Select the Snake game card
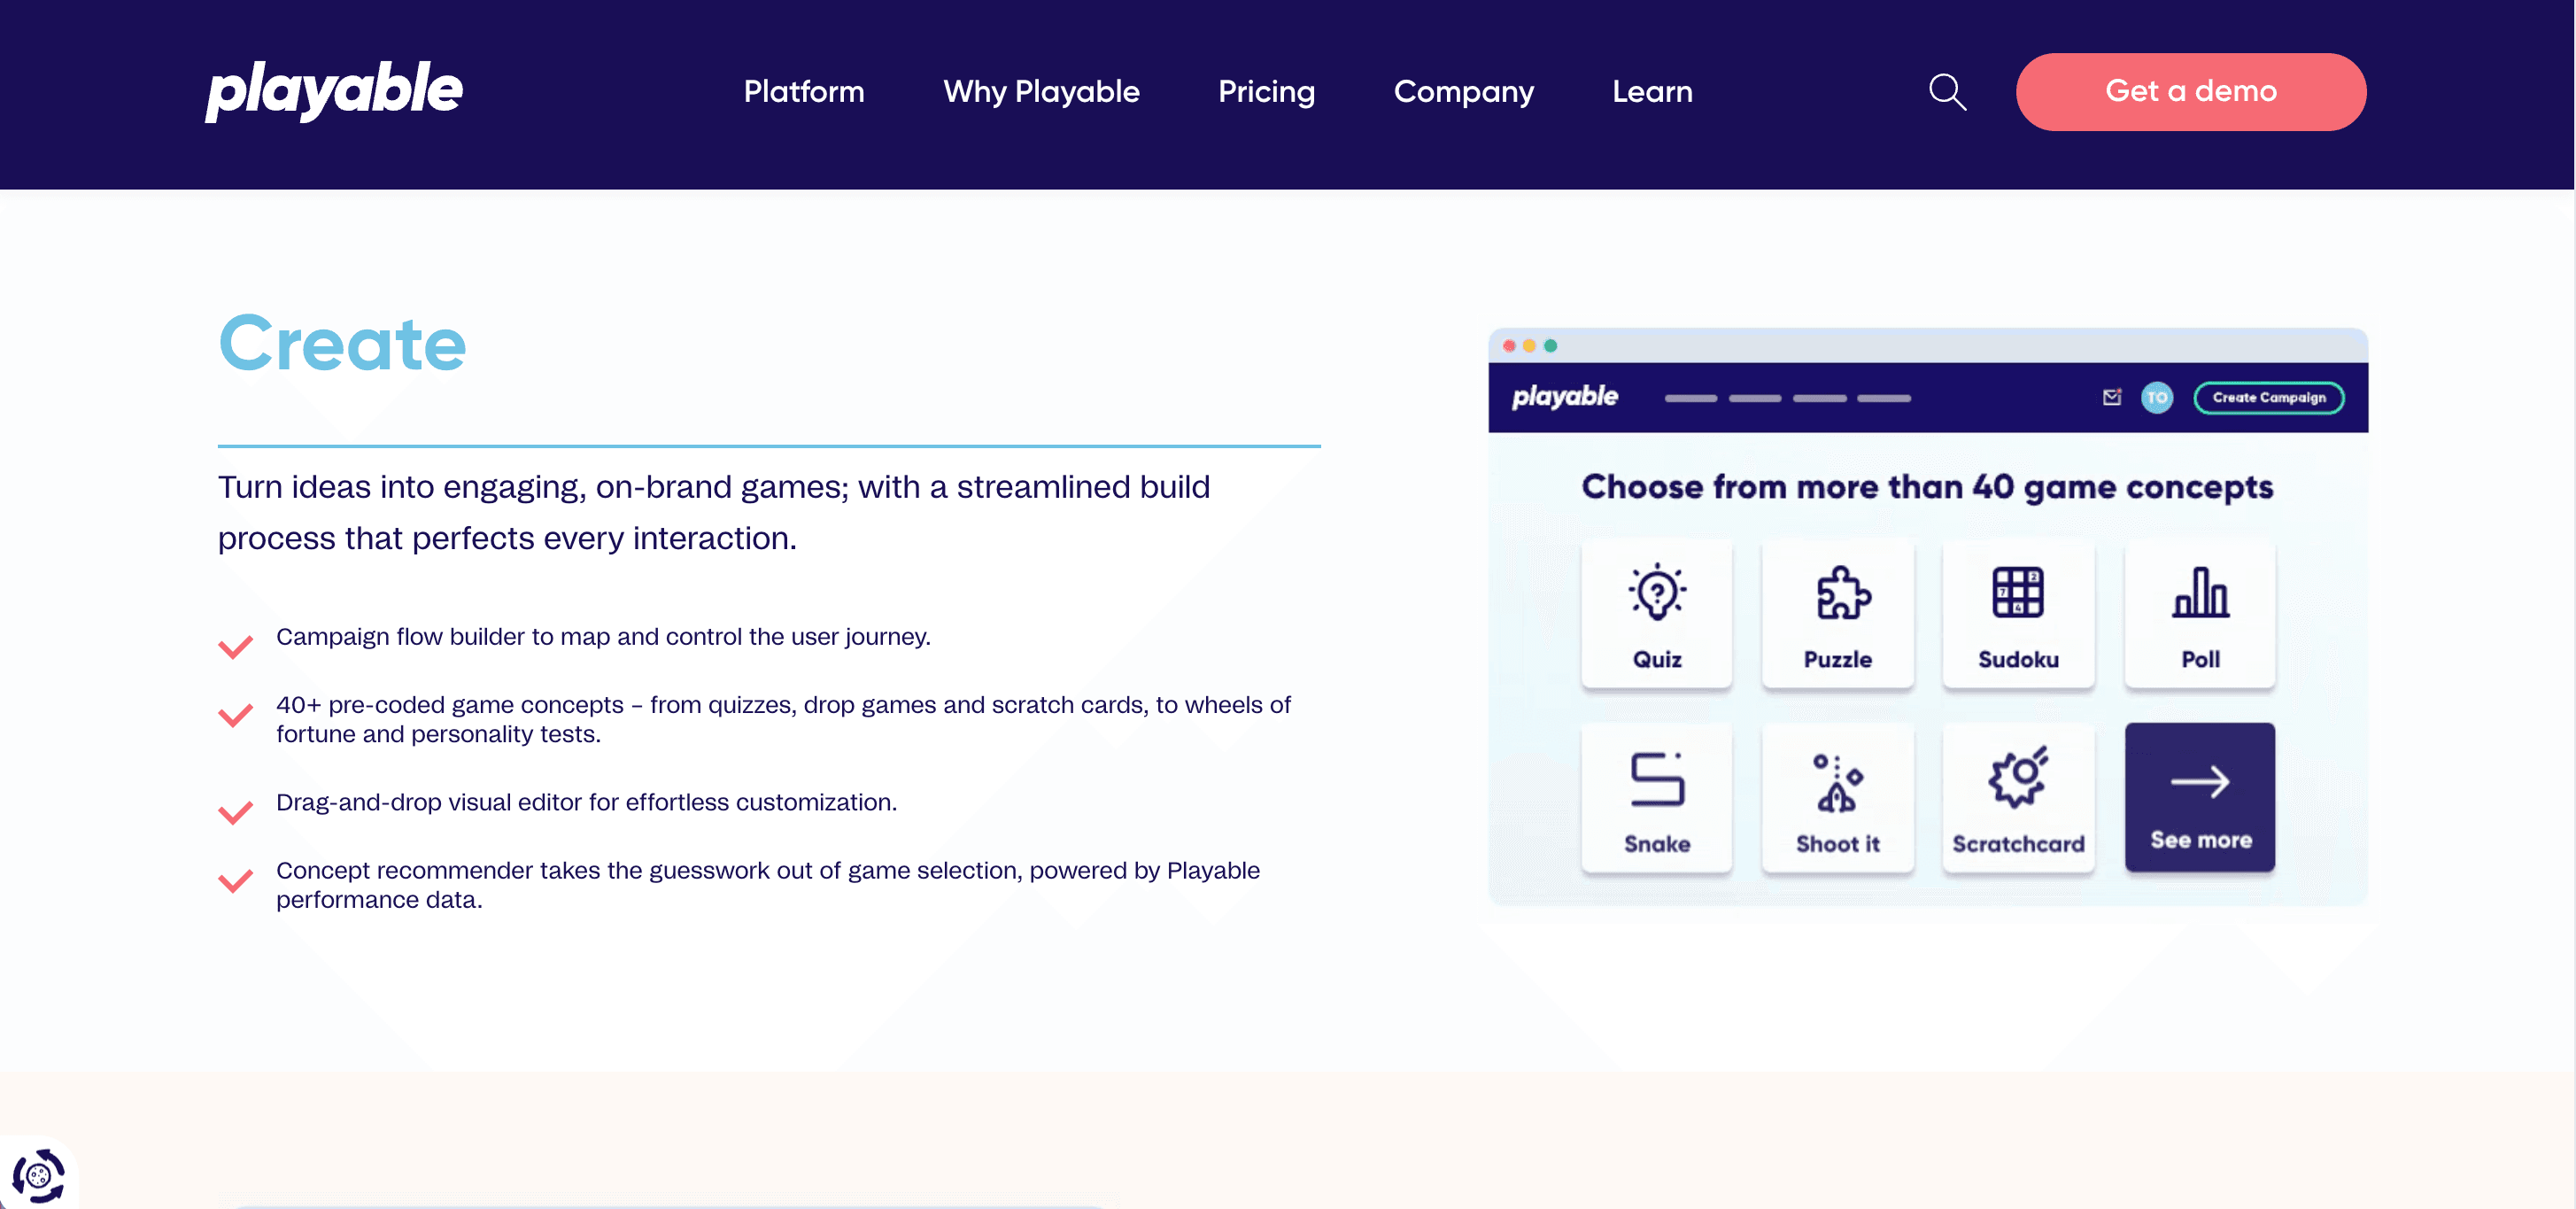The height and width of the screenshot is (1209, 2576). click(x=1656, y=798)
